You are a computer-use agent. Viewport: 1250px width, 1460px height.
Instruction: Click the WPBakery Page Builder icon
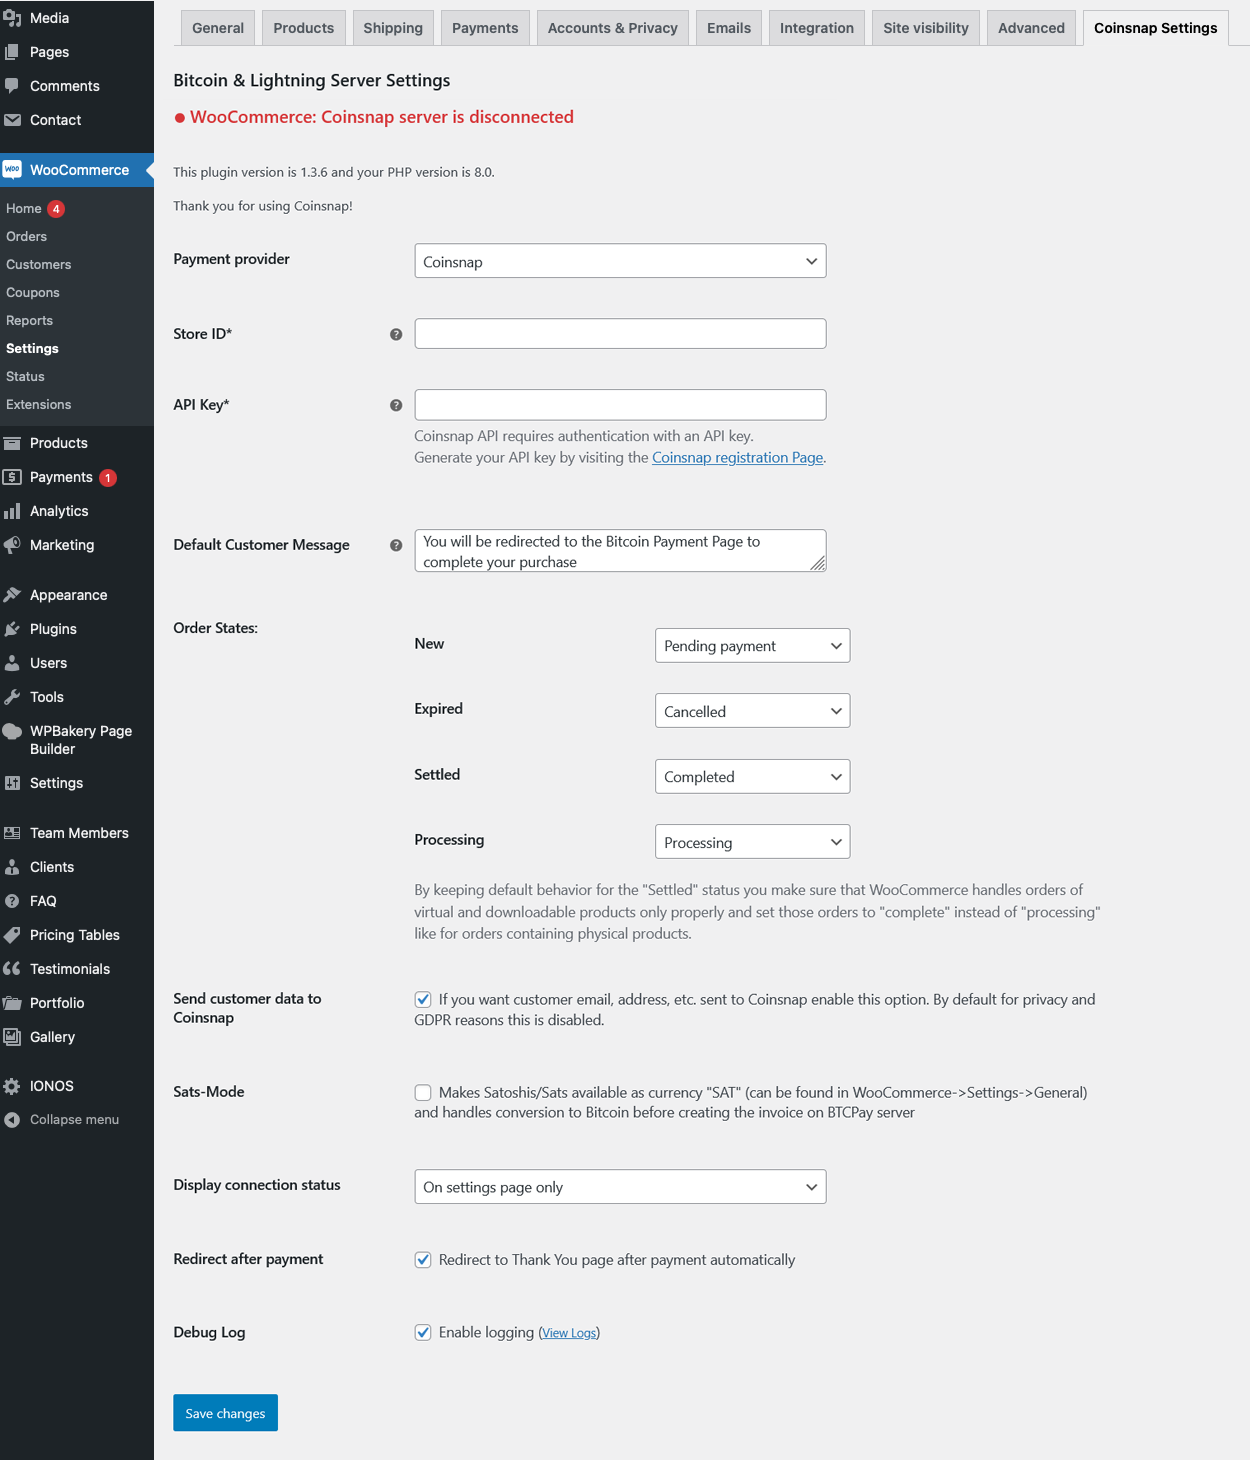12,731
